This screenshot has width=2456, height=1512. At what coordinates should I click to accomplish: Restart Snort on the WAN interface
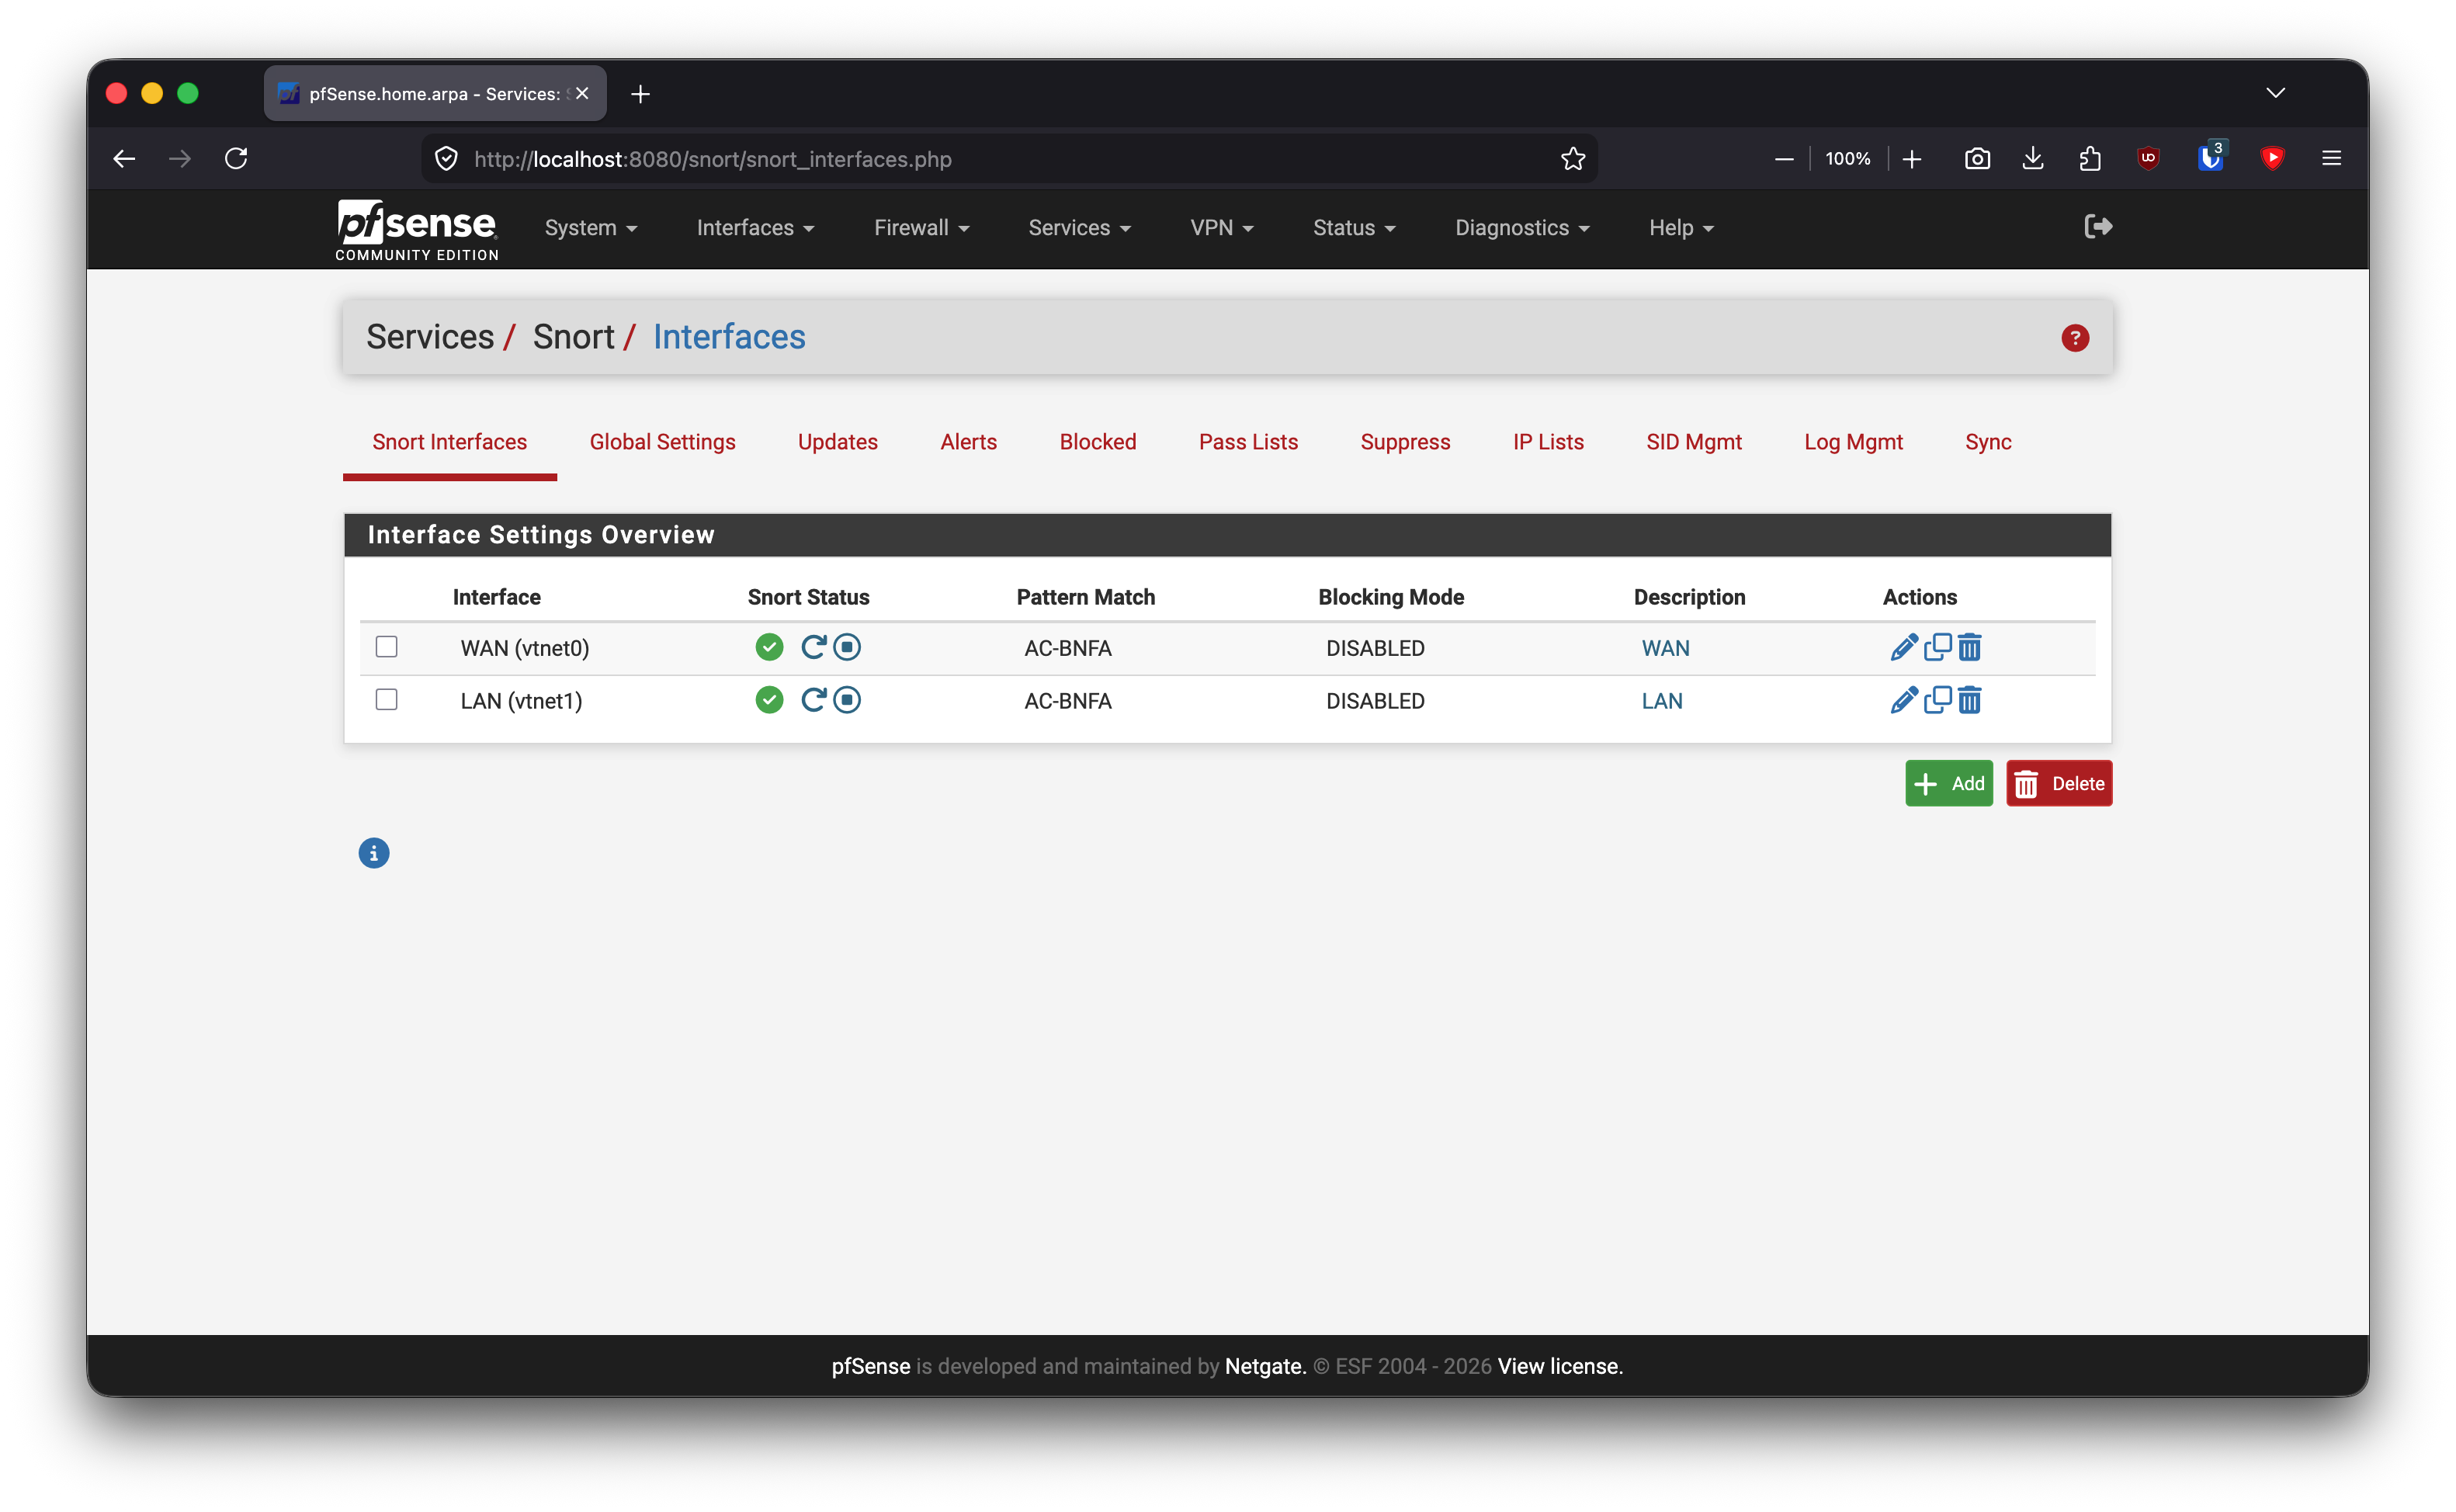pyautogui.click(x=813, y=647)
